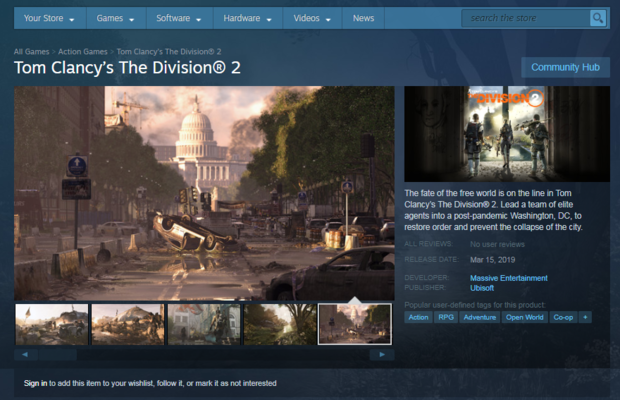Select the Co-op tag
The width and height of the screenshot is (620, 400).
pos(563,317)
